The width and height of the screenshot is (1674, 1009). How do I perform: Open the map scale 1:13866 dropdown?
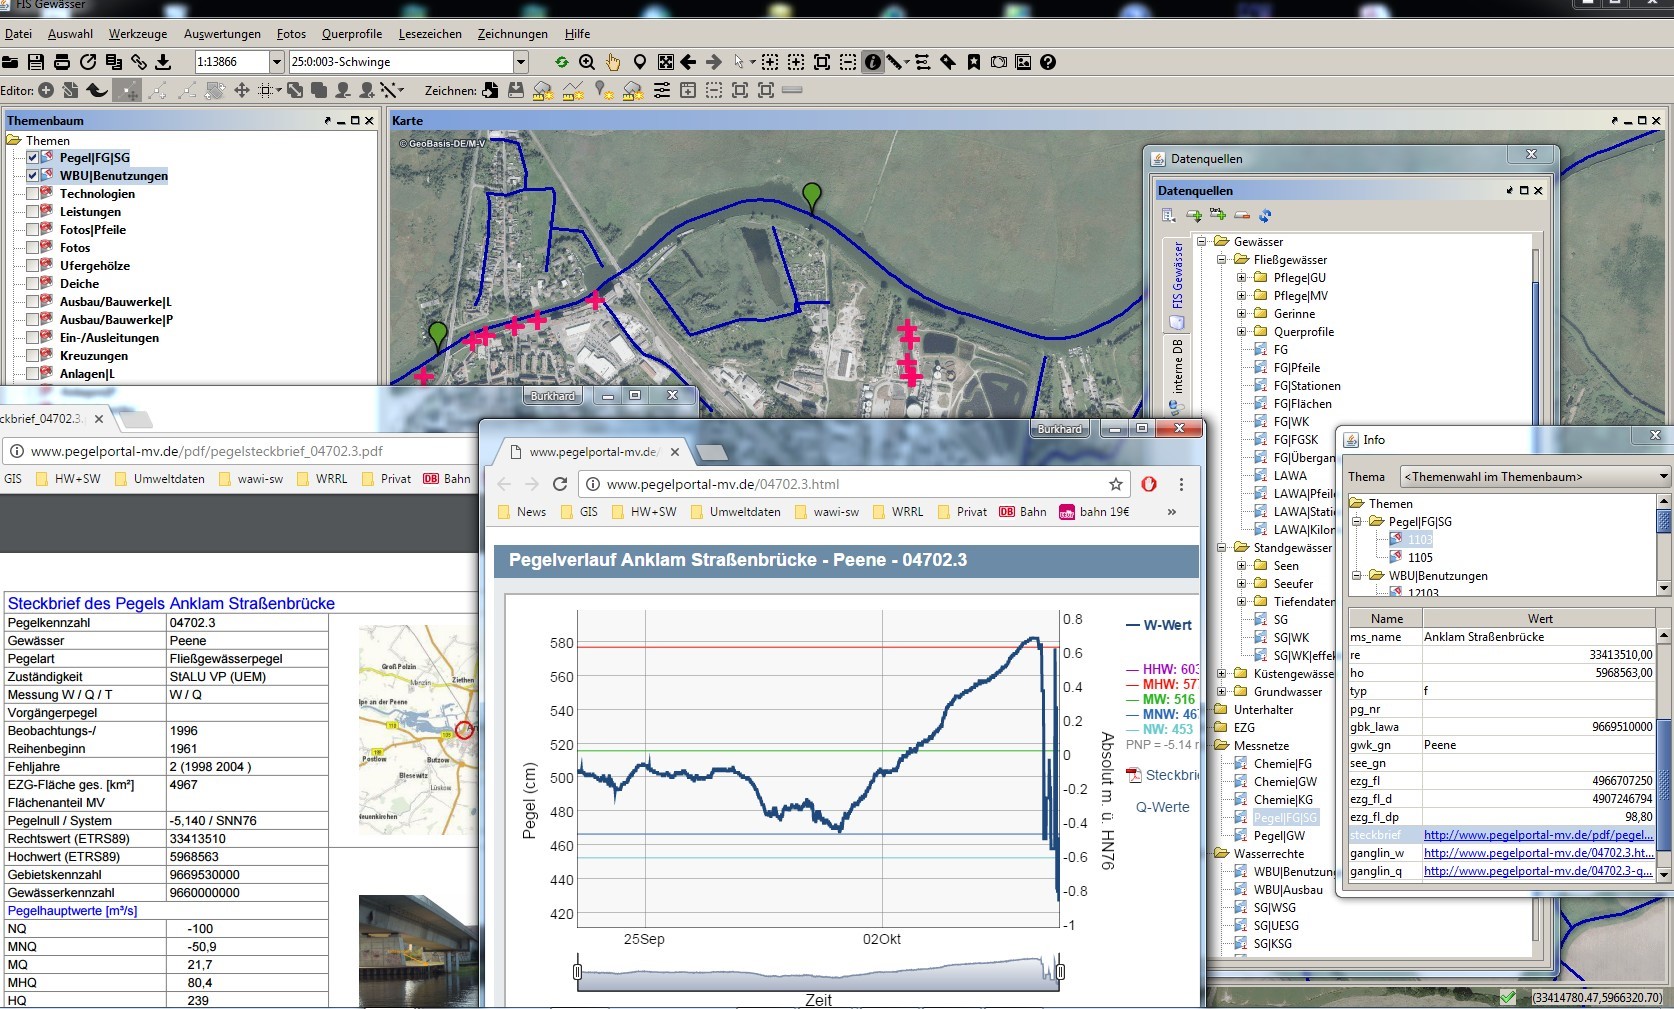(x=277, y=62)
